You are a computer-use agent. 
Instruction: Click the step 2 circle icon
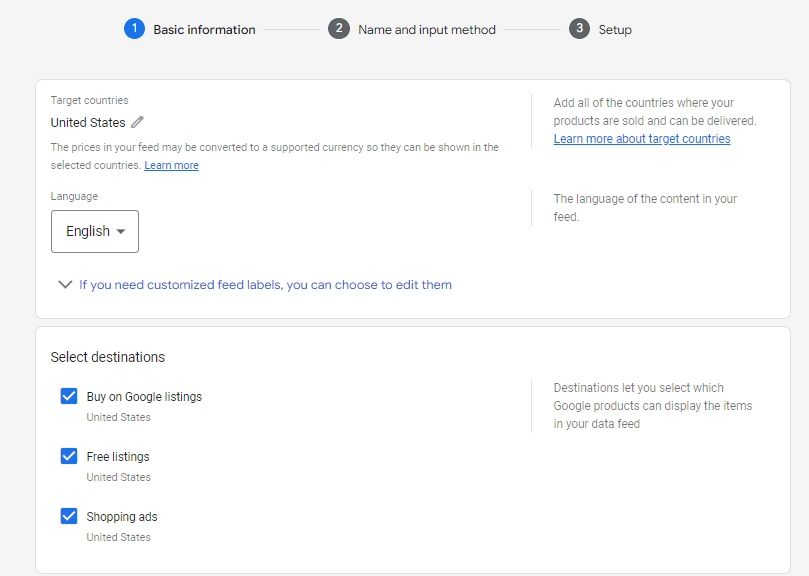[x=339, y=29]
